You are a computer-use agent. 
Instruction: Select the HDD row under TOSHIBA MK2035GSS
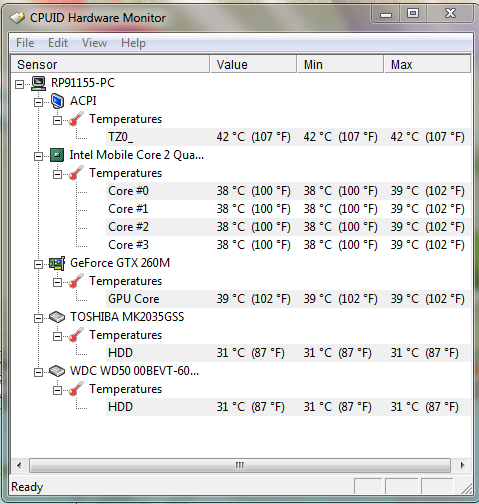[288, 353]
